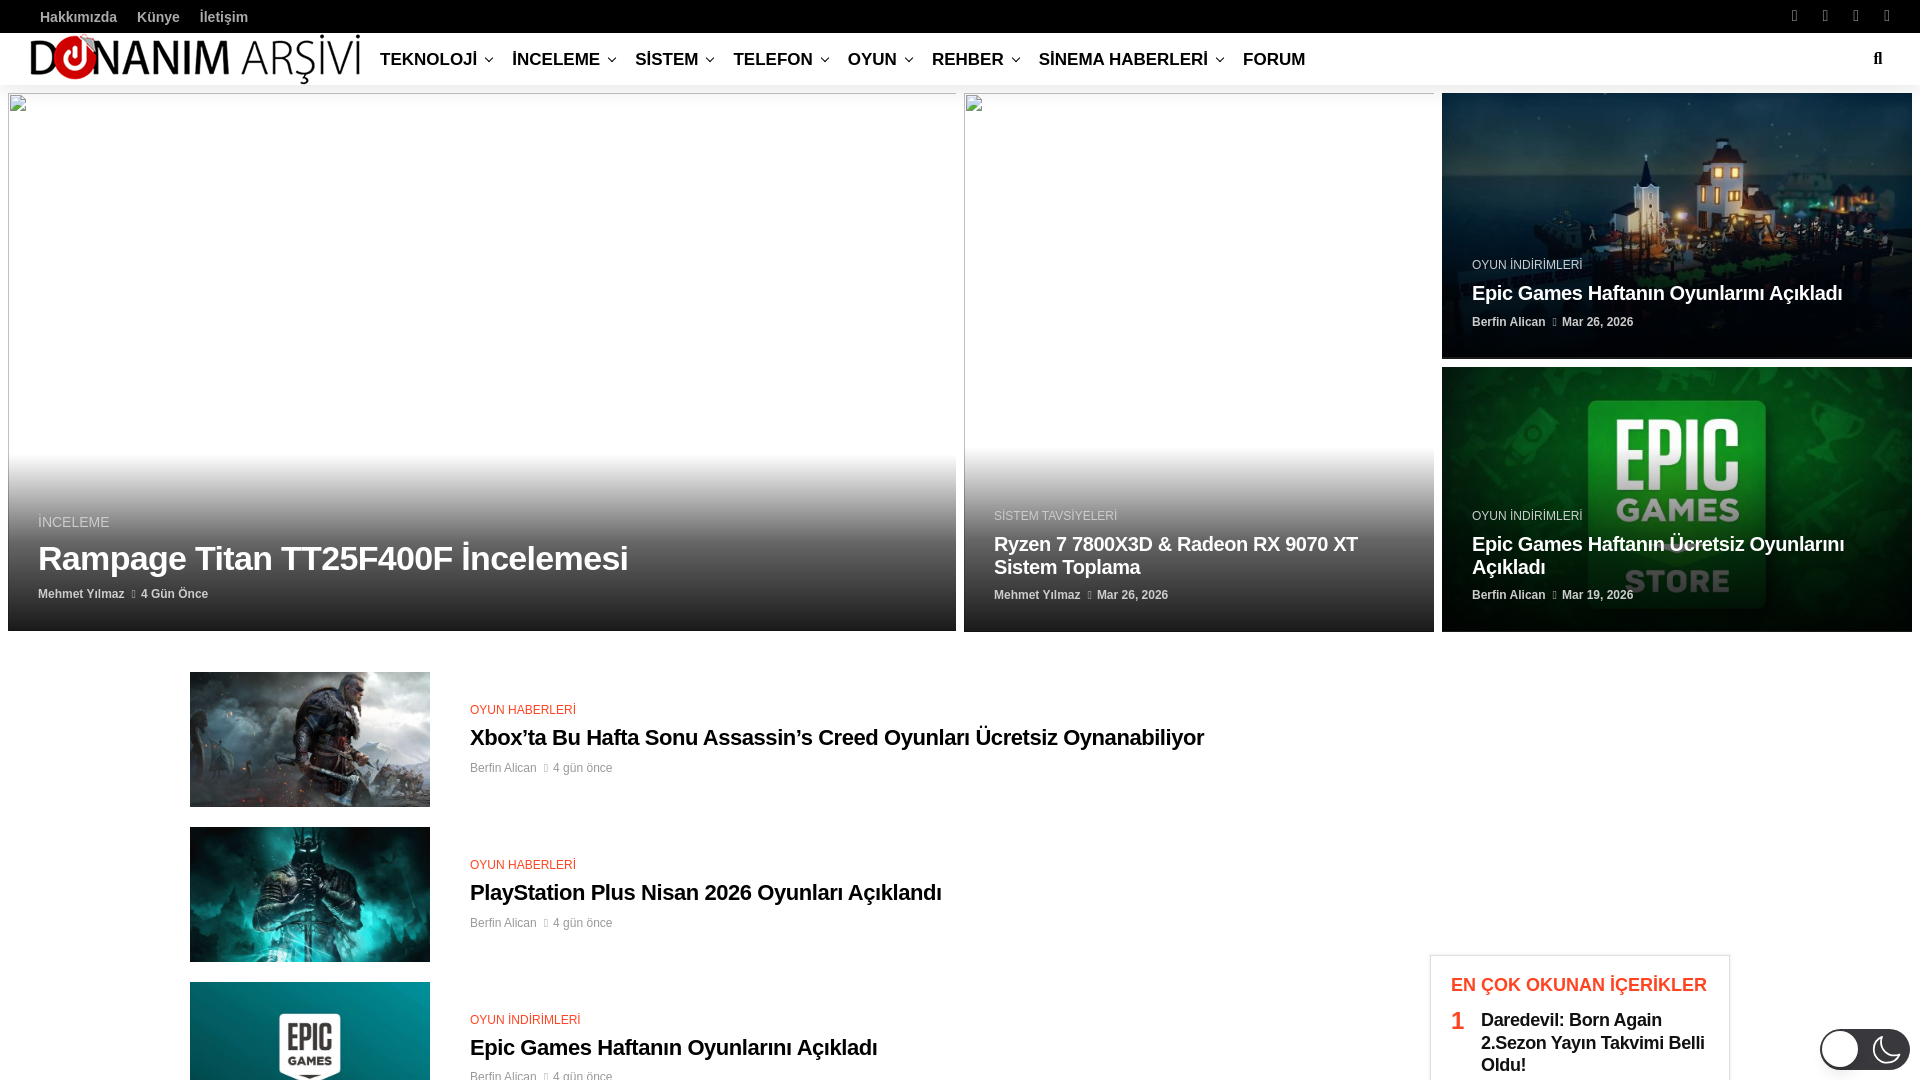Click the EN ÇOK OKUNAN İÇERİKLER heading
1920x1080 pixels.
point(1579,985)
